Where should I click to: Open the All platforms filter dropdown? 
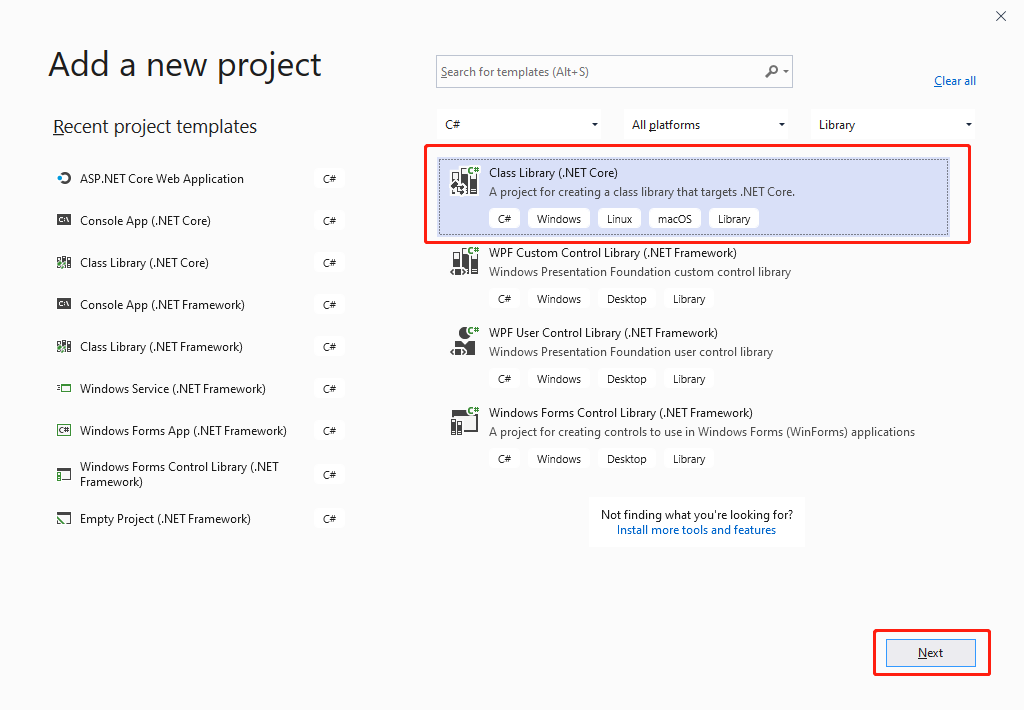[707, 125]
